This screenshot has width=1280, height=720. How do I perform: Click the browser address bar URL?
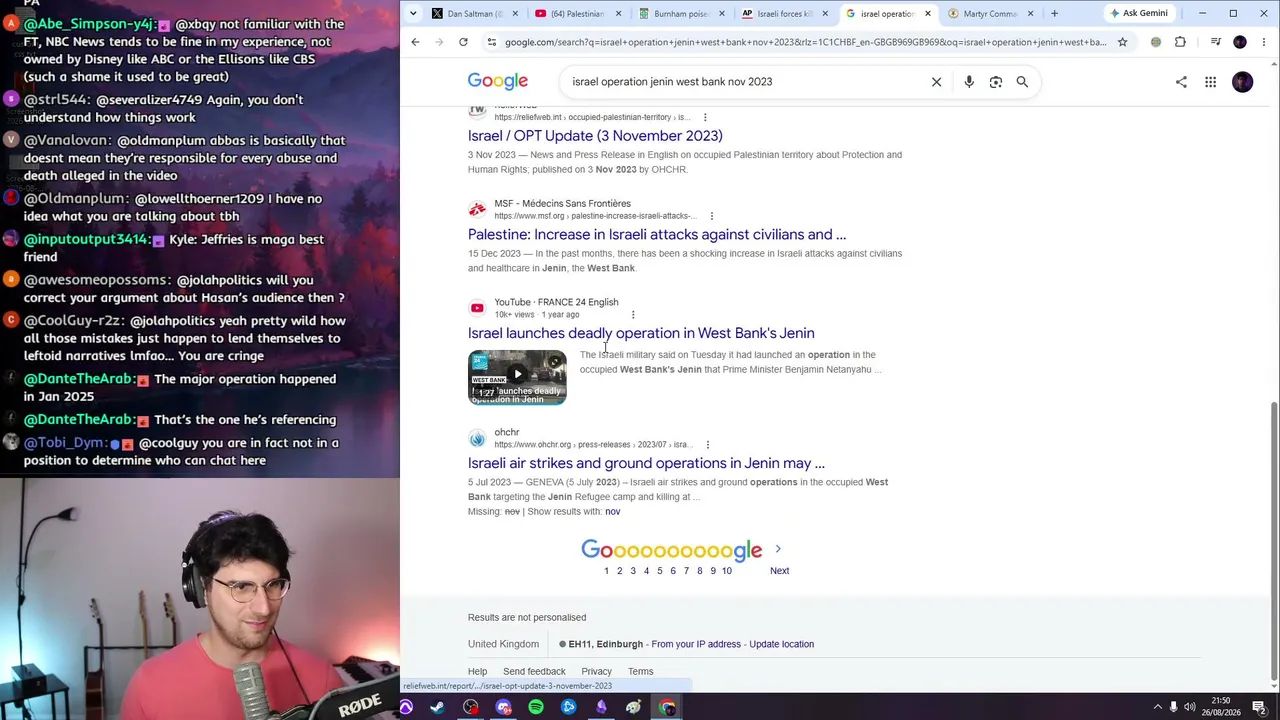[805, 42]
